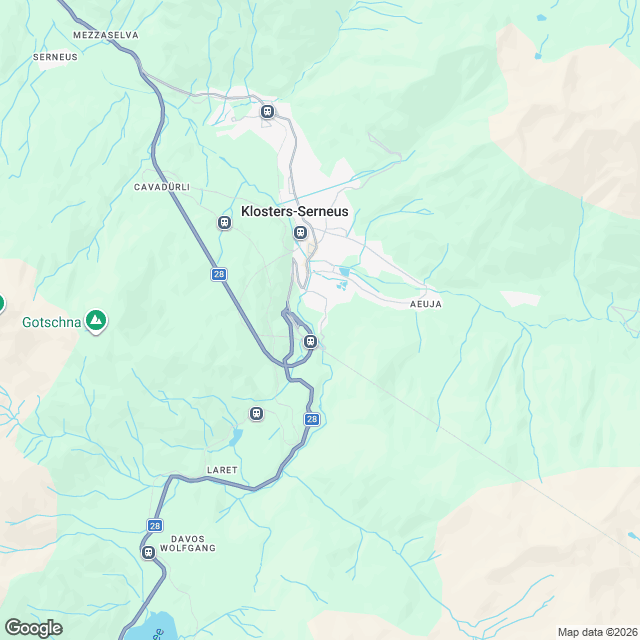640x640 pixels.
Task: Select the station icon below Klosters-Serneus label
Action: coord(300,233)
